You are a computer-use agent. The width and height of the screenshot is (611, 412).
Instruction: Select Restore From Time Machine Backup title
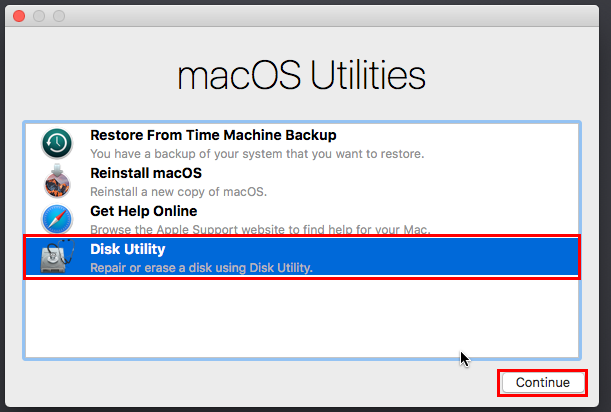213,134
